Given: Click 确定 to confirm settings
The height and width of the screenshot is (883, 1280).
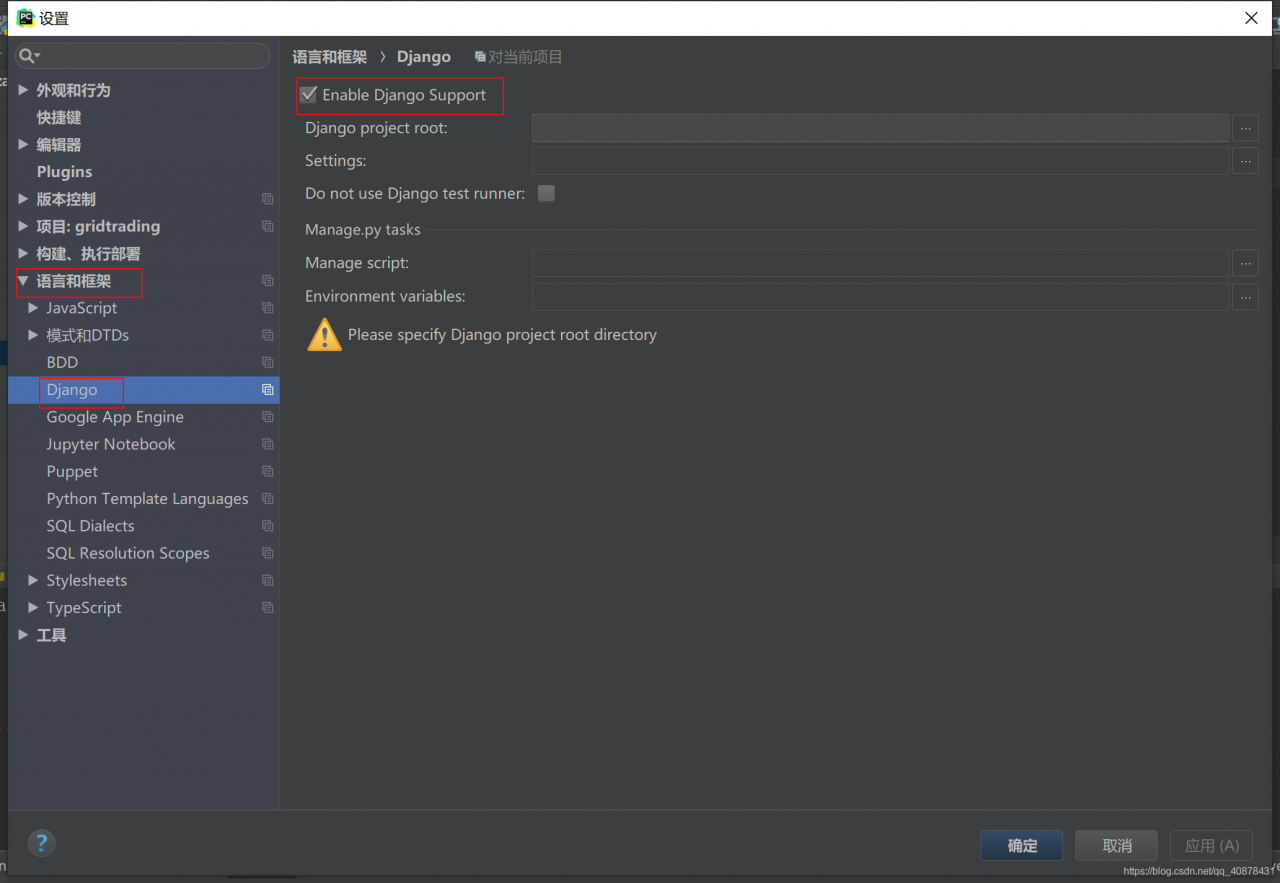Looking at the screenshot, I should tap(1022, 845).
